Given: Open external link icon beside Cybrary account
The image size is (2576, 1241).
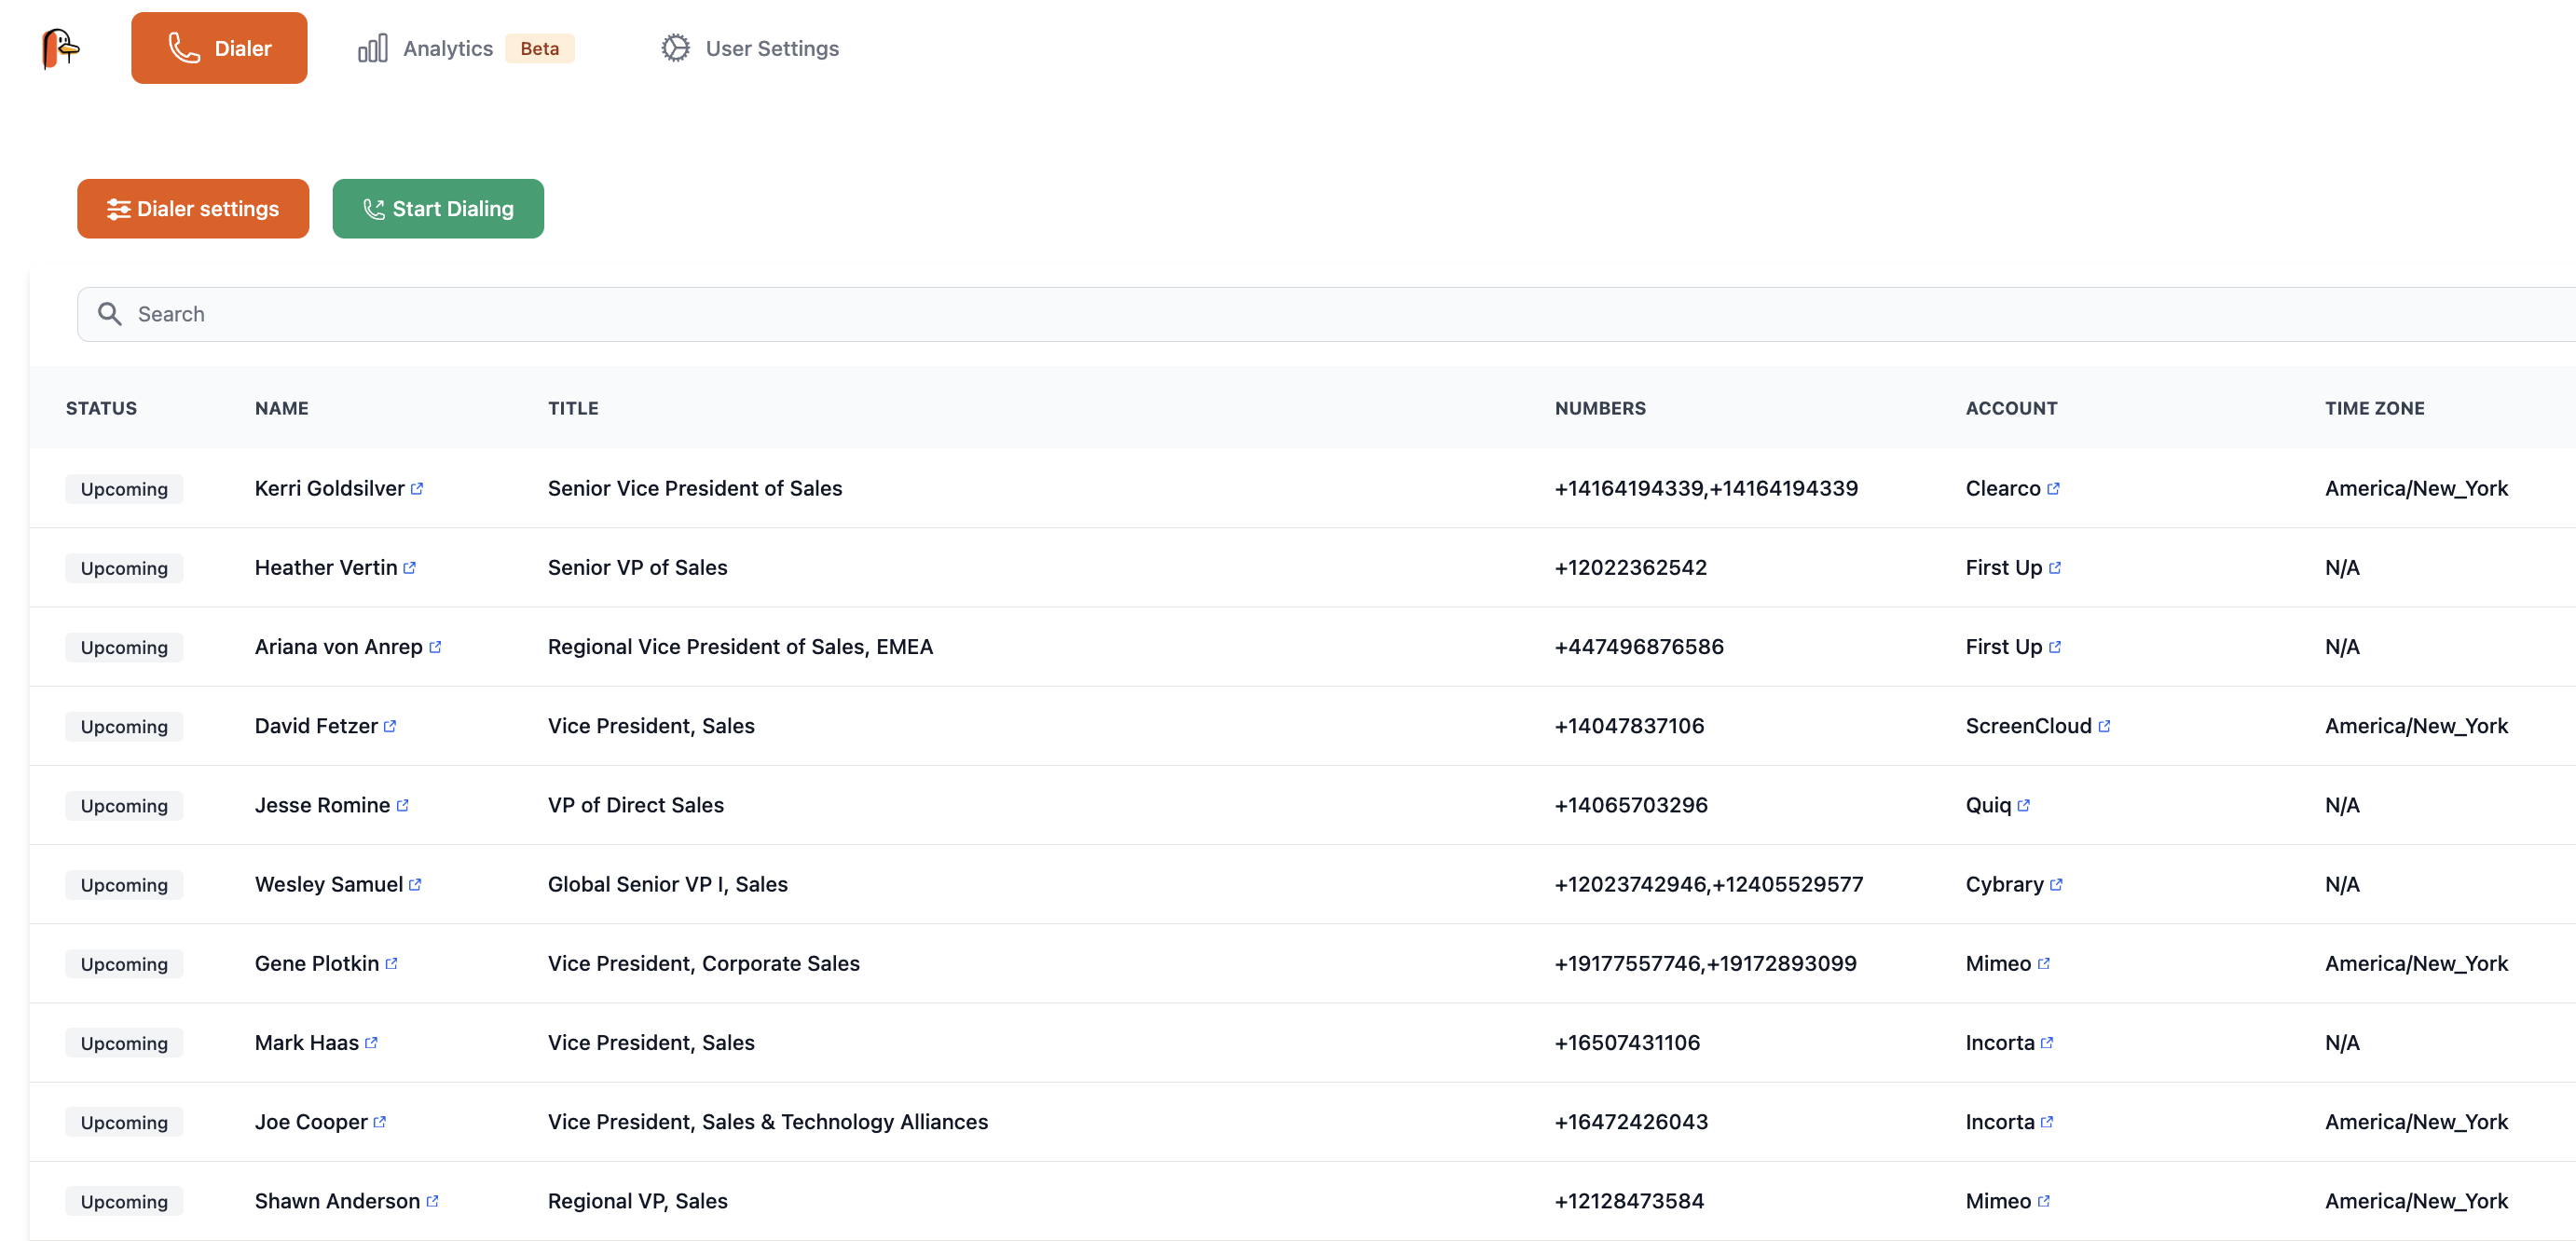Looking at the screenshot, I should (x=2055, y=885).
